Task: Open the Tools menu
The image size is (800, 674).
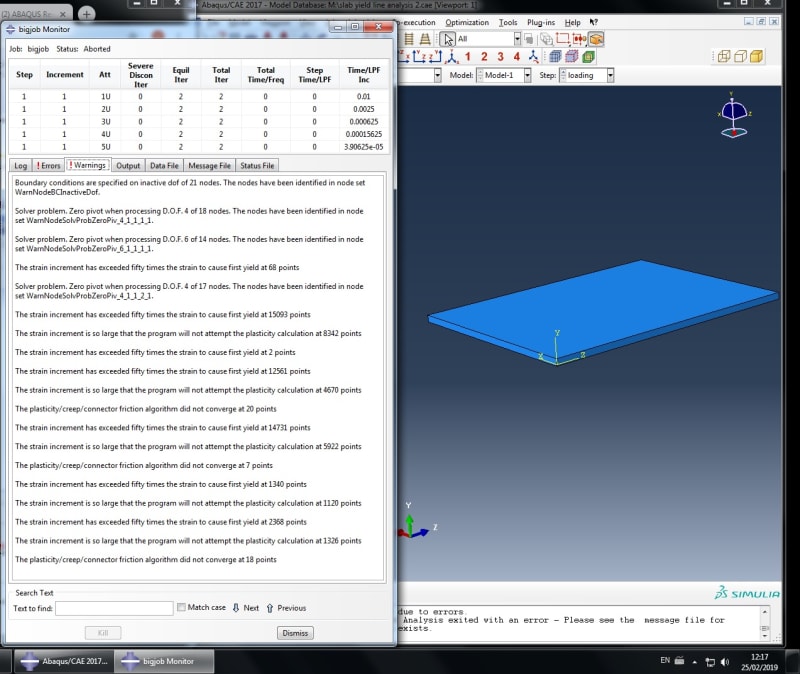Action: click(x=508, y=22)
